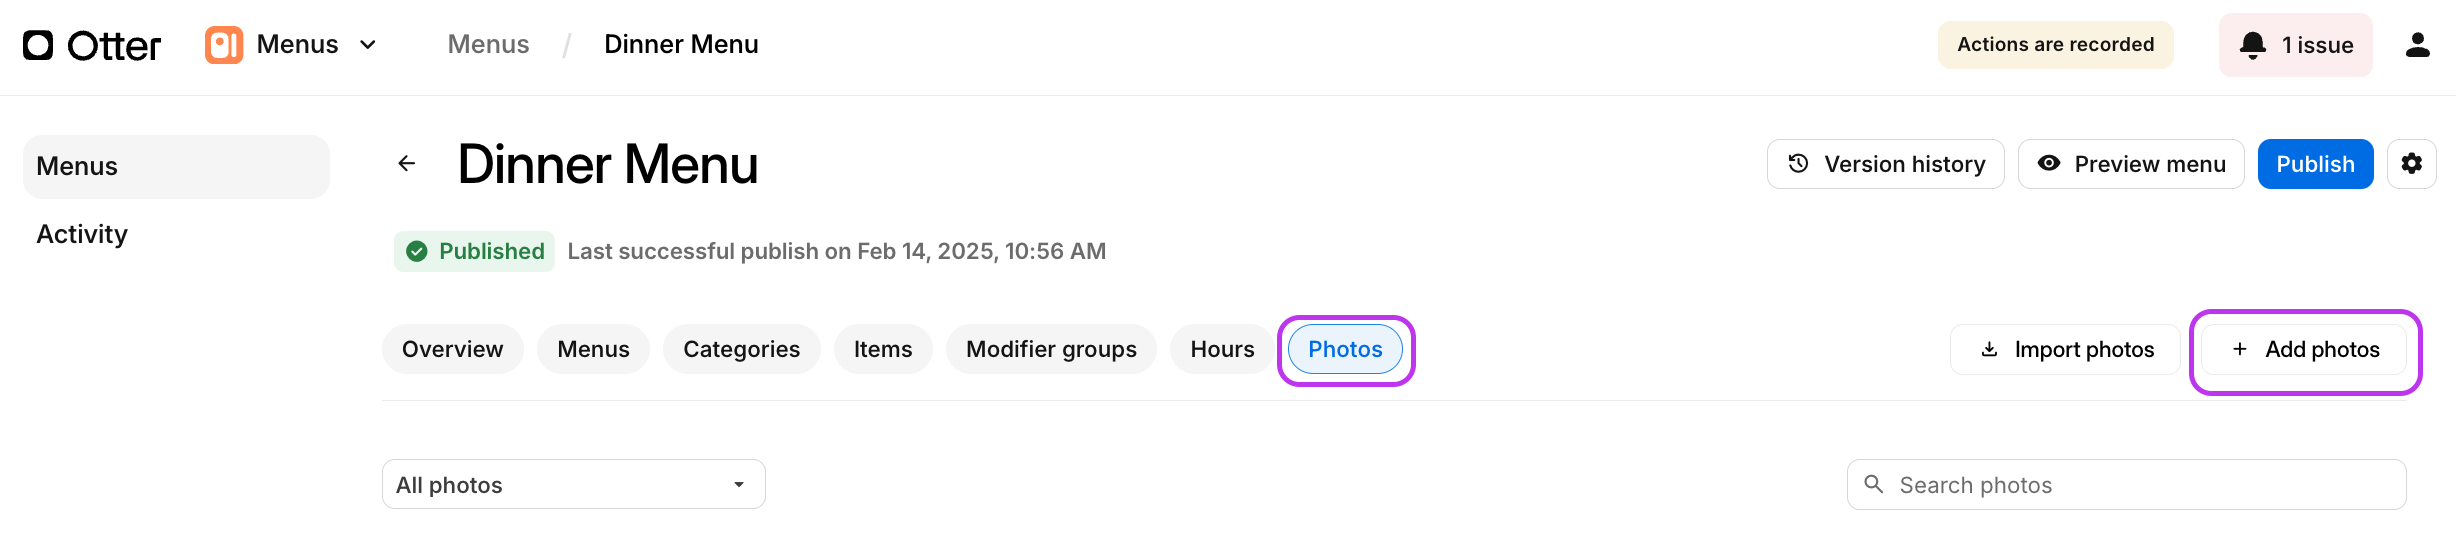2456x552 pixels.
Task: Click the eye icon in Preview menu
Action: click(2048, 163)
